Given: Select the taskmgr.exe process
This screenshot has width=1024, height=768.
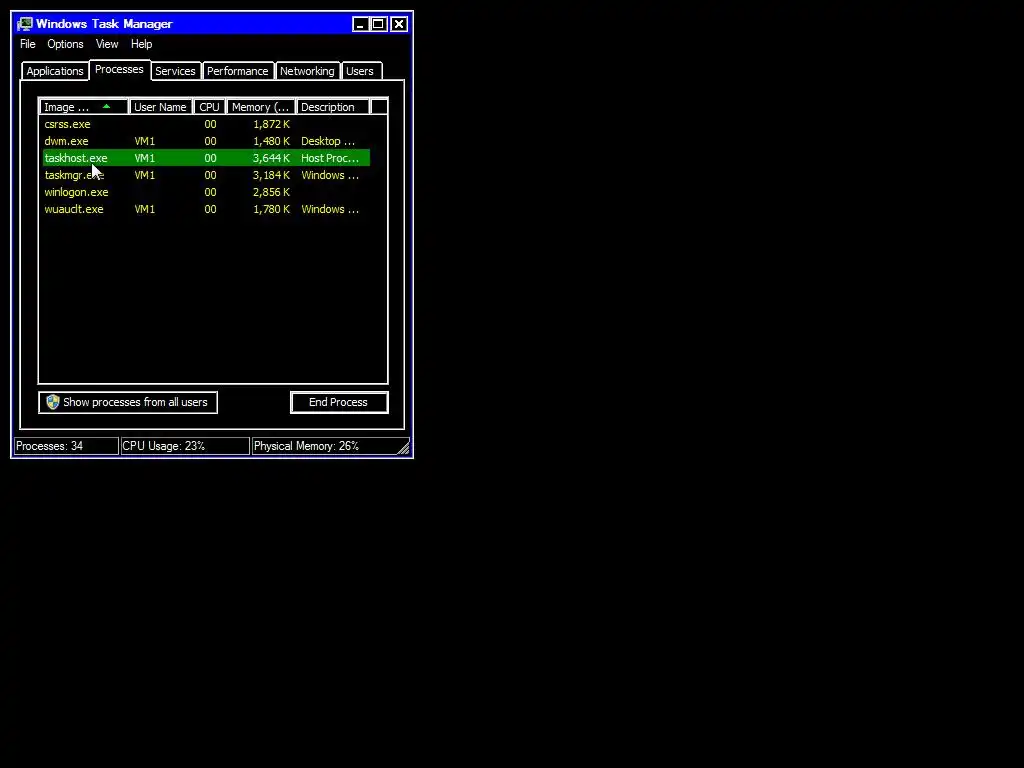Looking at the screenshot, I should (x=206, y=175).
